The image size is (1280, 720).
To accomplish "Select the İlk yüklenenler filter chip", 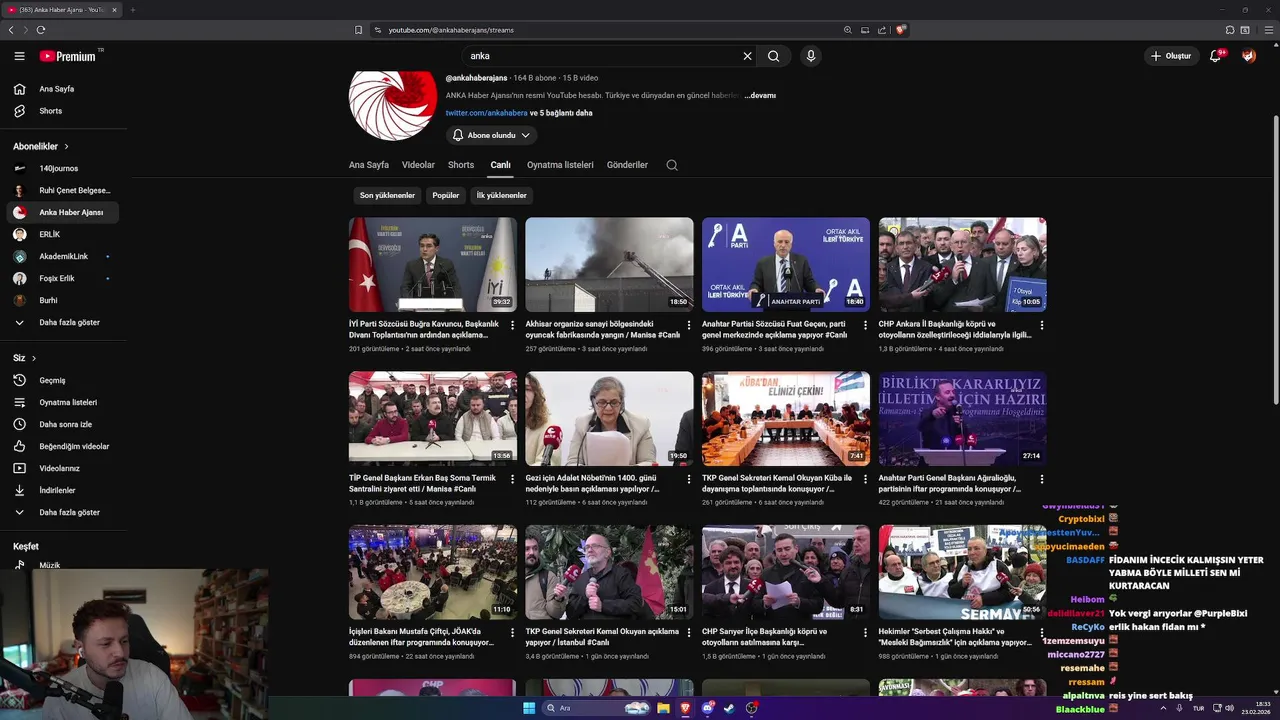I will (501, 196).
